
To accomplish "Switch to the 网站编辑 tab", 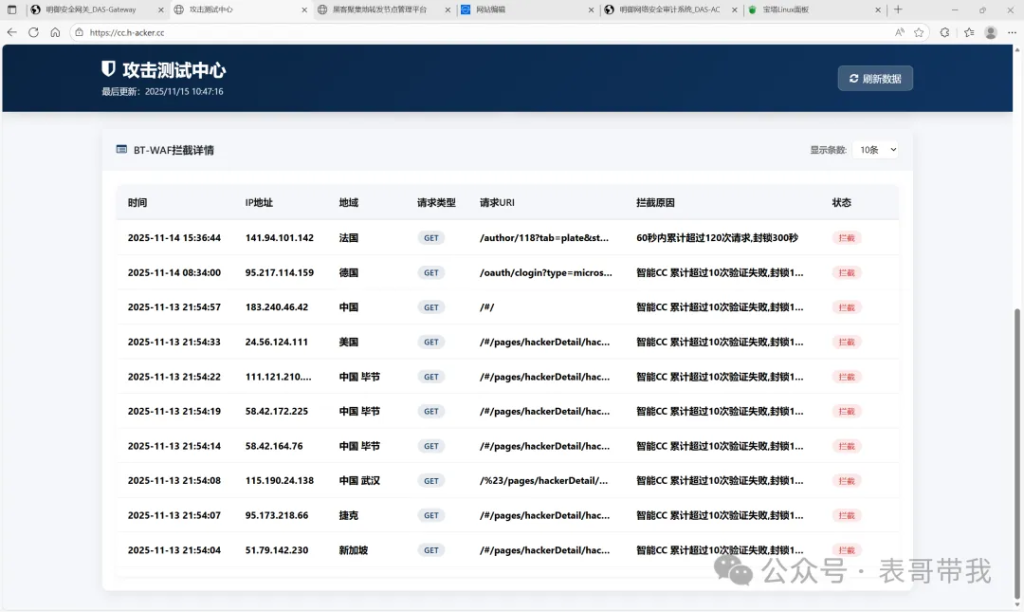I will [x=520, y=9].
